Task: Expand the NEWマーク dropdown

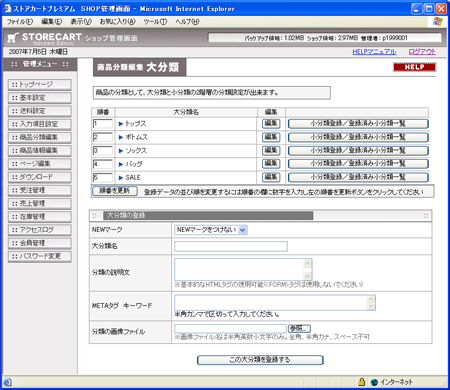Action: pyautogui.click(x=211, y=230)
